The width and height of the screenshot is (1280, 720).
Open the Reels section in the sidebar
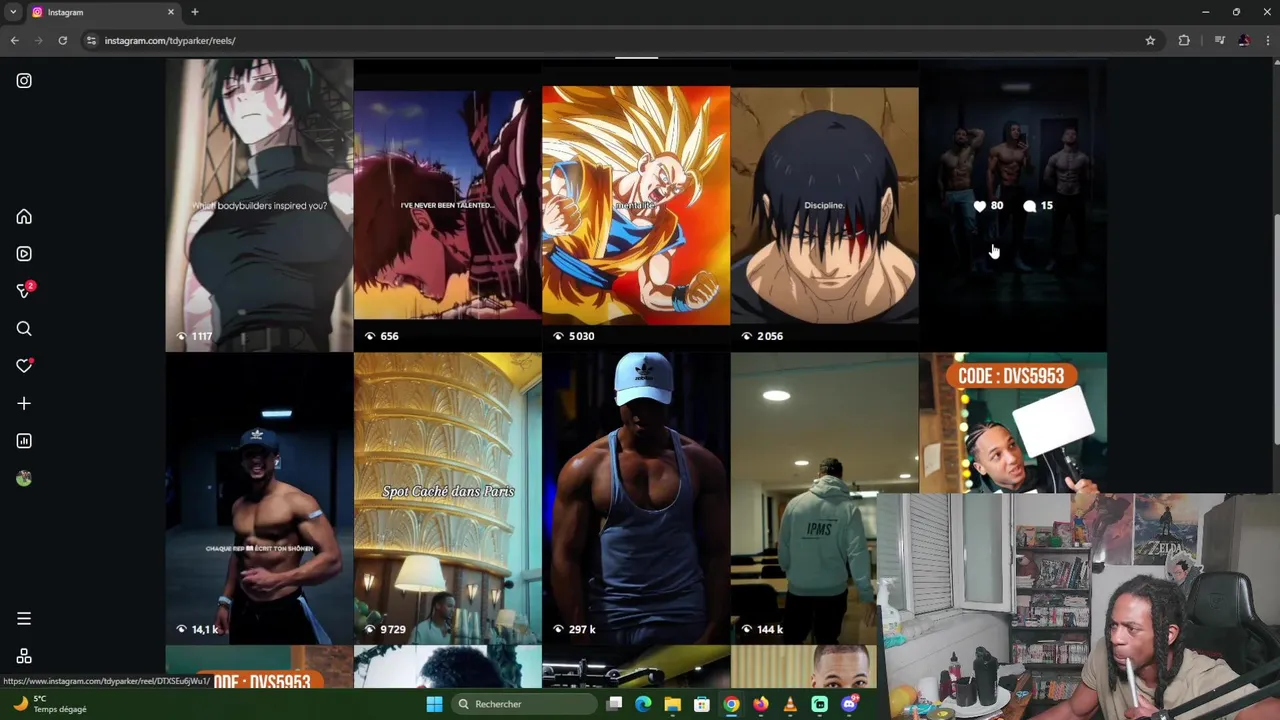point(24,254)
